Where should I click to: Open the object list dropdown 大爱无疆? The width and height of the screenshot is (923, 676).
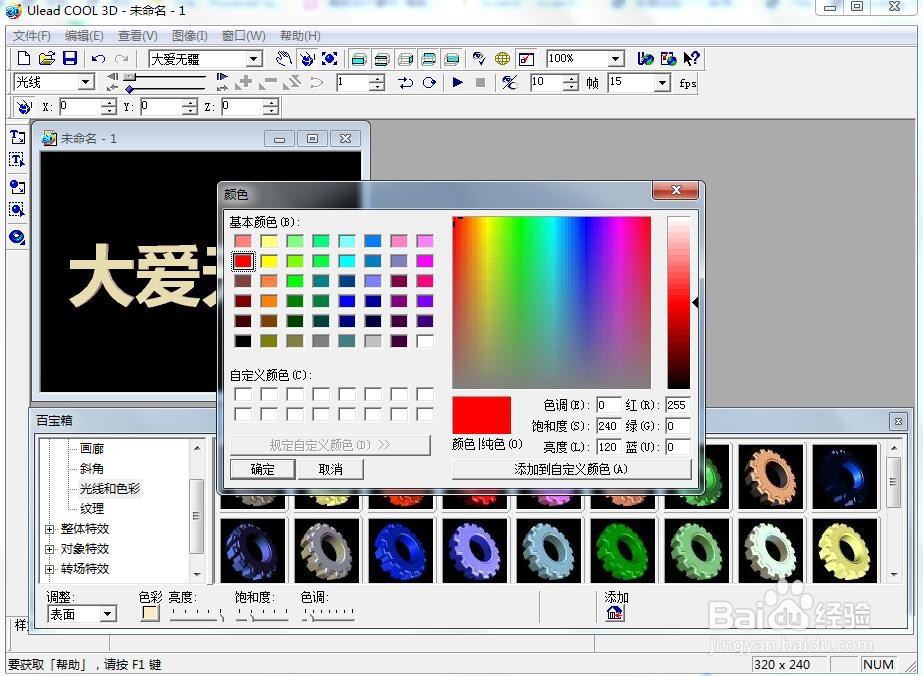click(254, 59)
